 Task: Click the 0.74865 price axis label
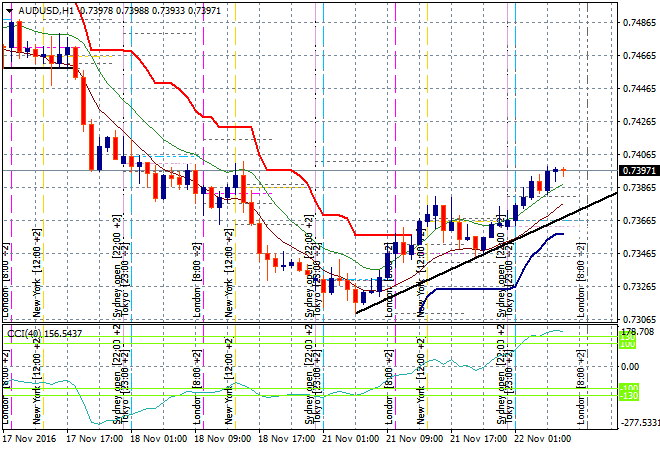pos(633,22)
